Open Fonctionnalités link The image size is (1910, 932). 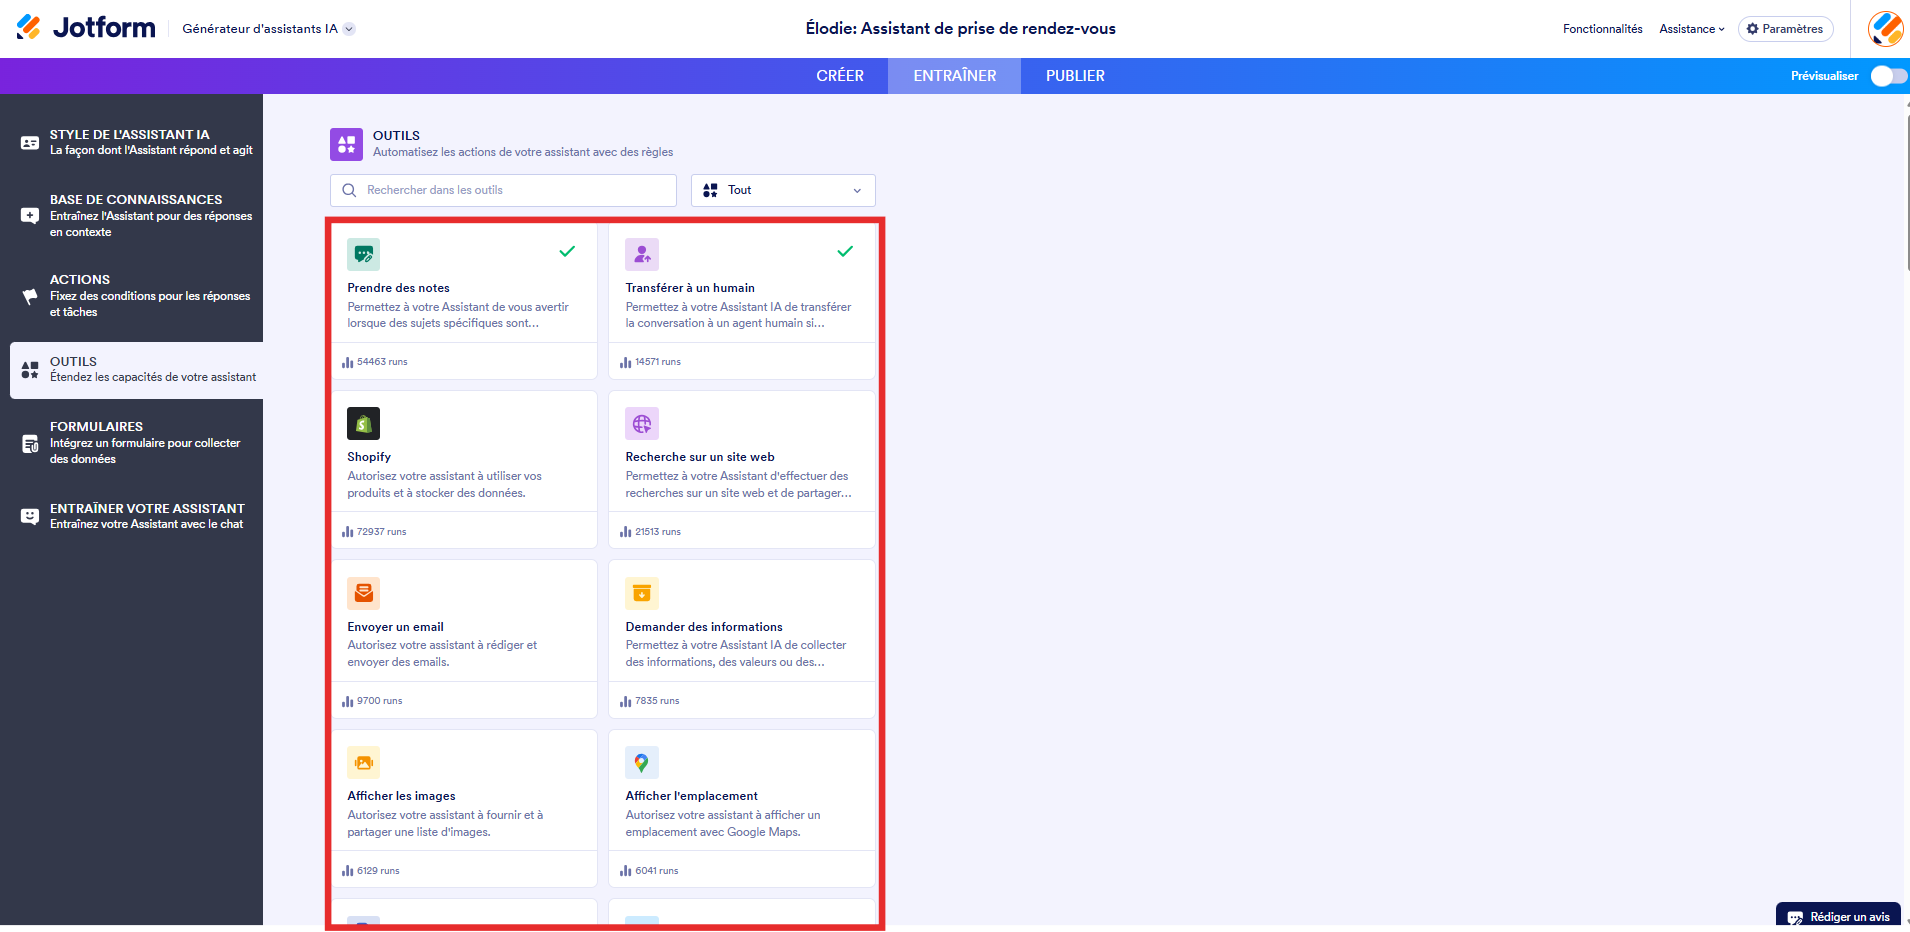(1602, 29)
